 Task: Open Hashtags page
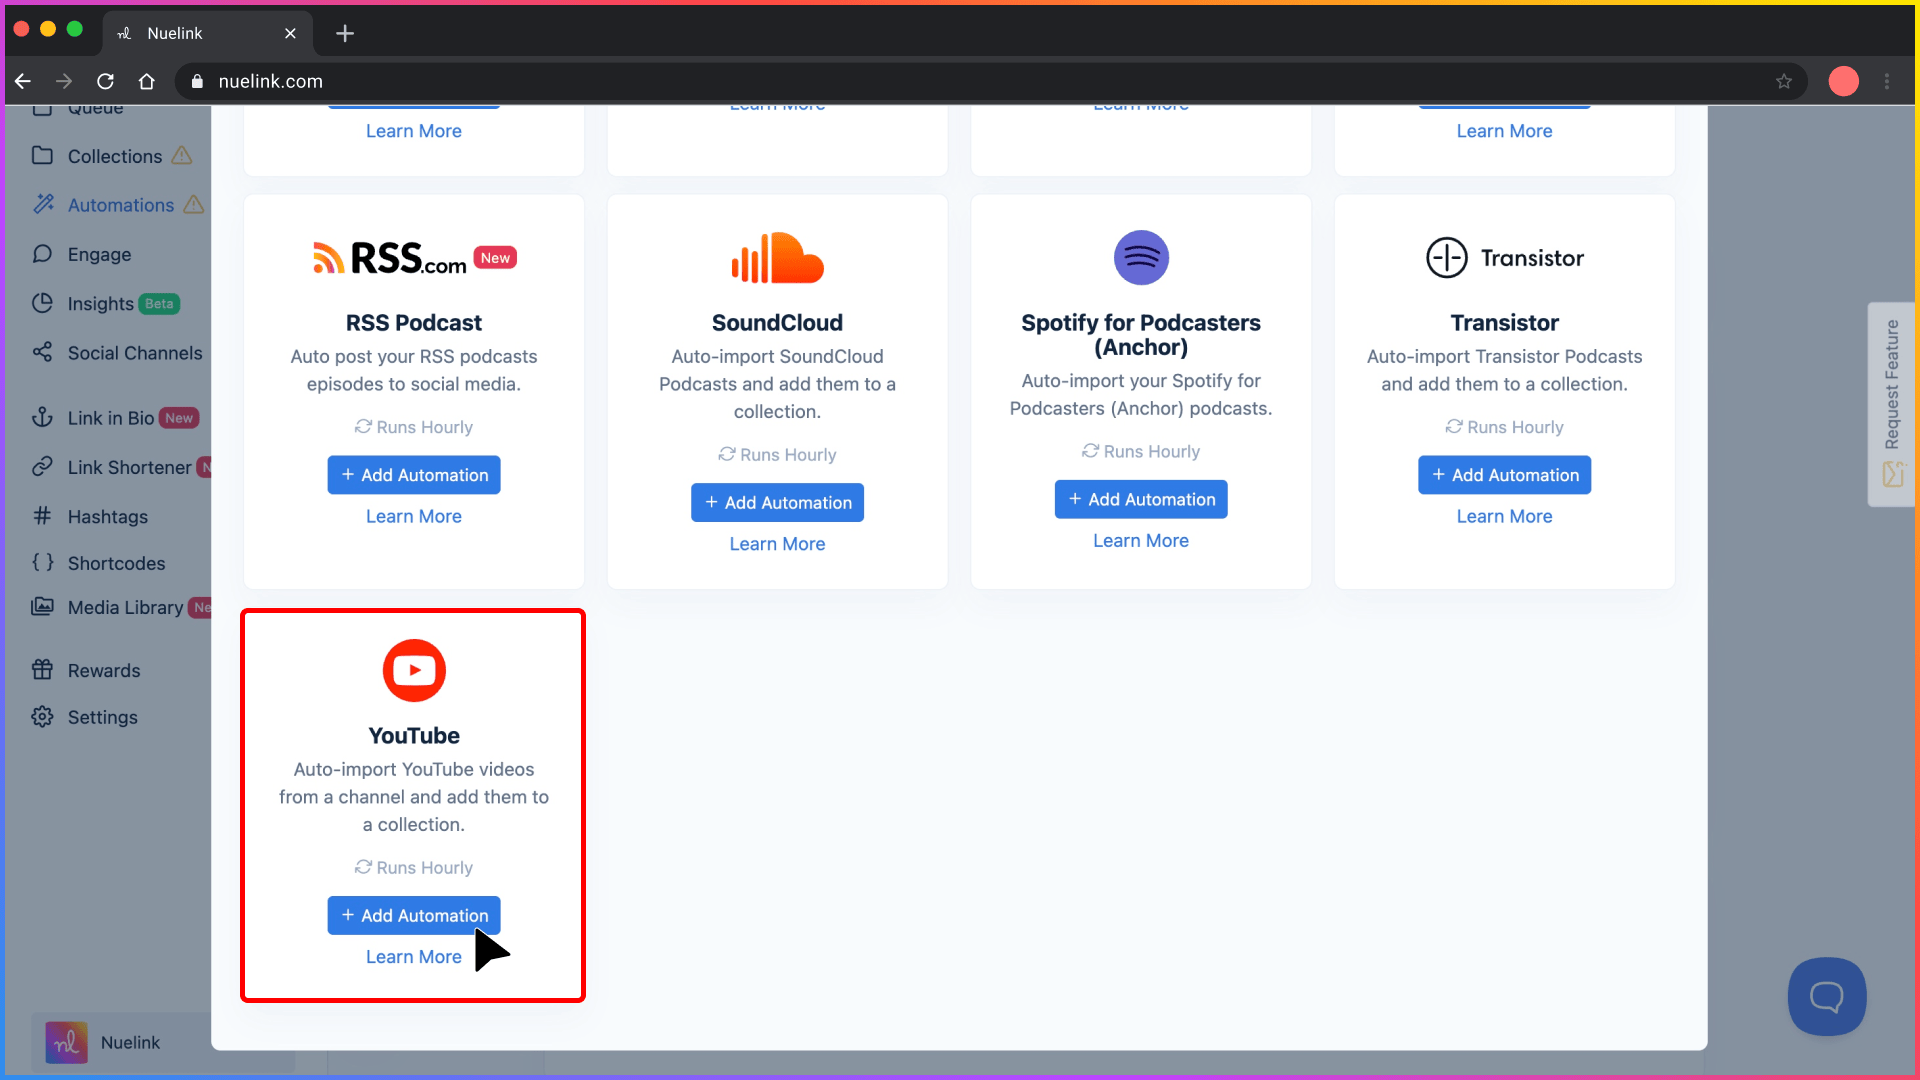point(107,516)
